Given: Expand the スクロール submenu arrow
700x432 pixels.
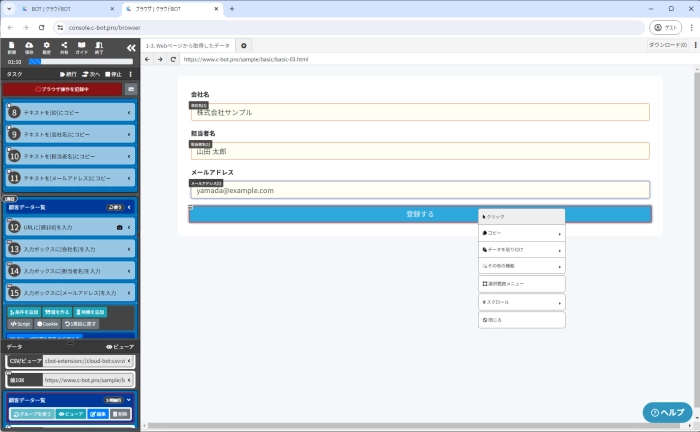Looking at the screenshot, I should point(559,301).
